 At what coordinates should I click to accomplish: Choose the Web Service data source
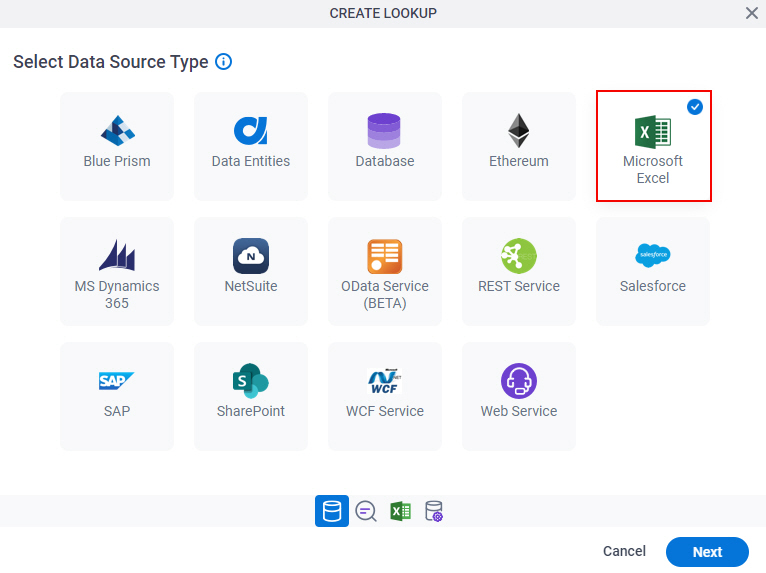tap(519, 396)
